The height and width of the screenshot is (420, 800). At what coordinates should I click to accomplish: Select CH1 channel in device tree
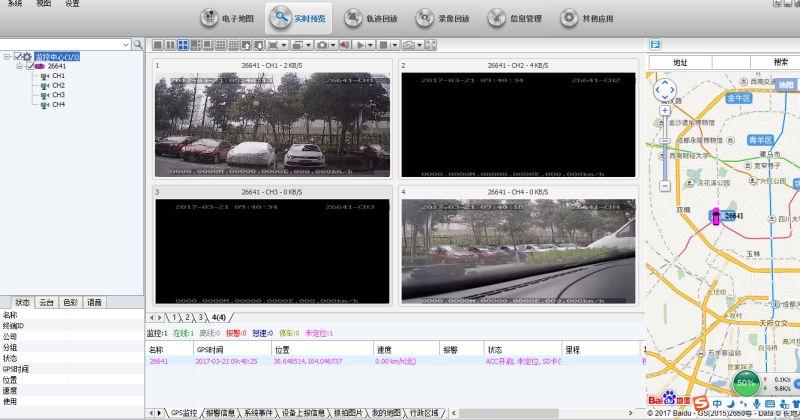(x=58, y=76)
